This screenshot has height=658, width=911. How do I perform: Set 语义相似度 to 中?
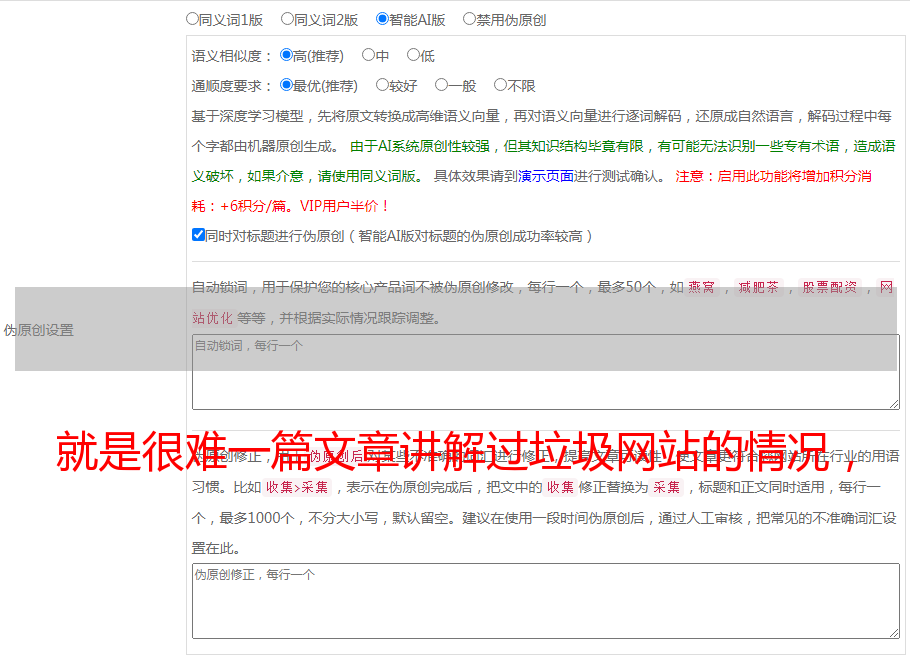click(368, 56)
